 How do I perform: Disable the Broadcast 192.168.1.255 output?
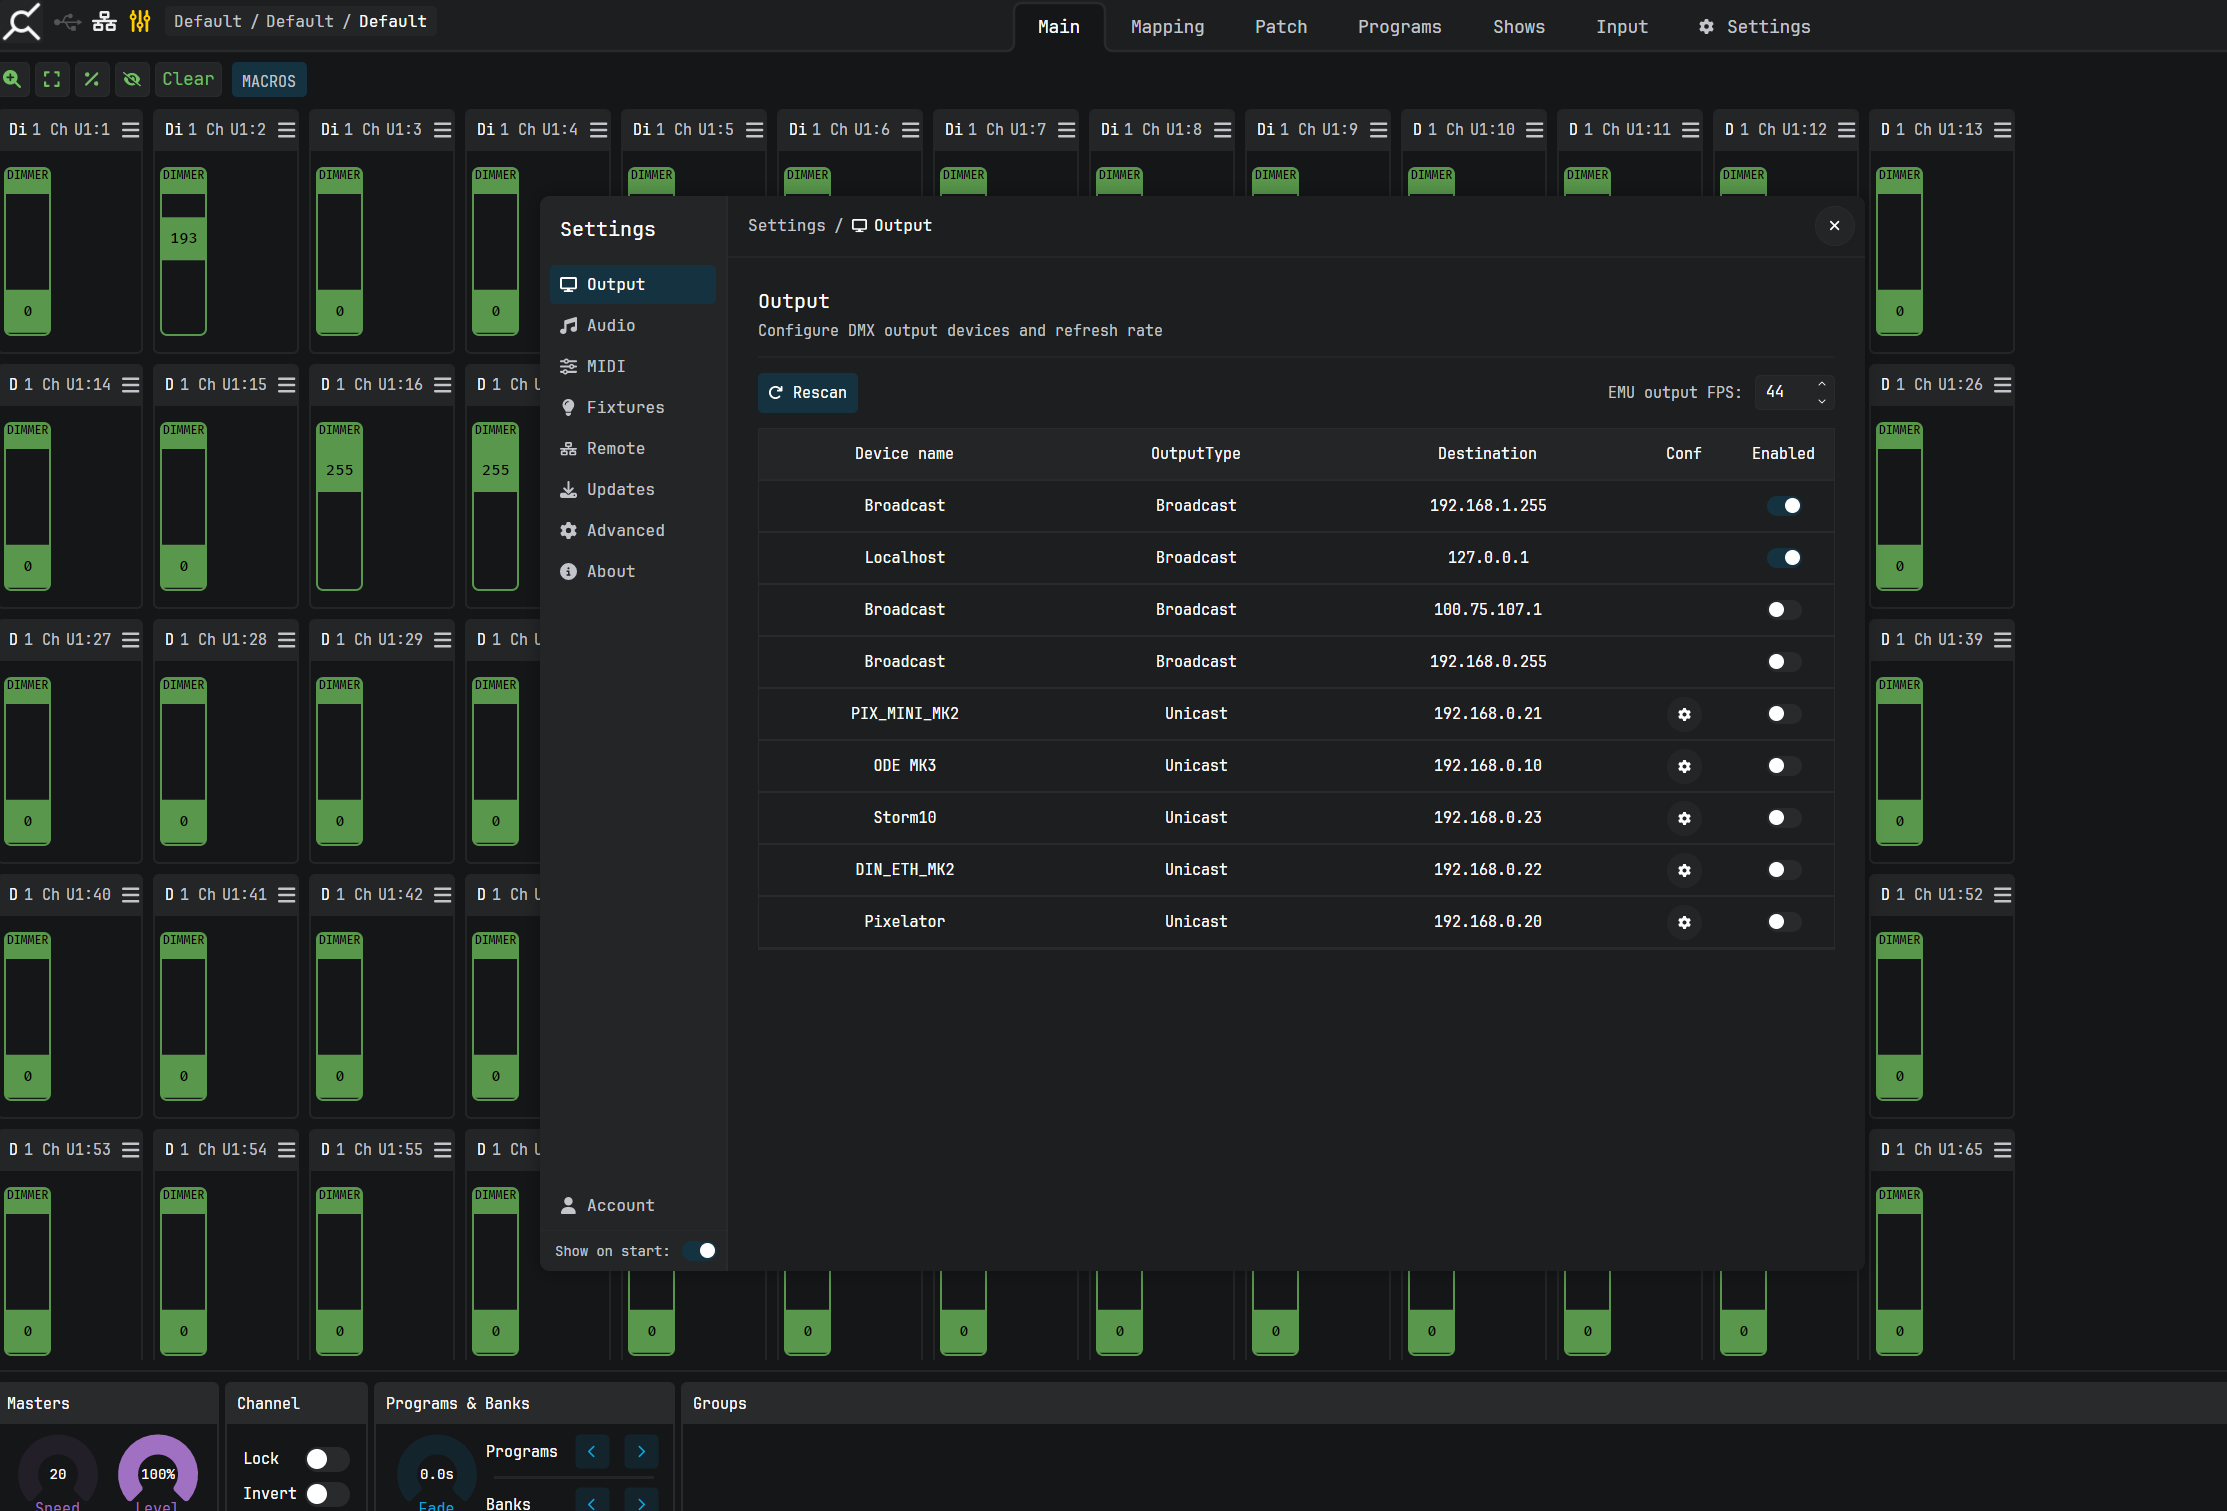click(1784, 506)
